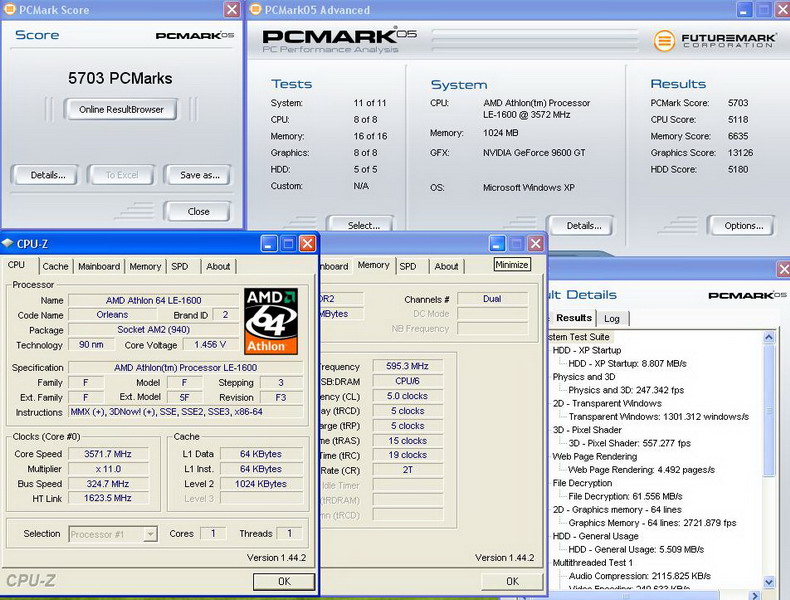This screenshot has height=600, width=790.
Task: Open SPD tab in second CPU-Z window
Action: coord(408,266)
